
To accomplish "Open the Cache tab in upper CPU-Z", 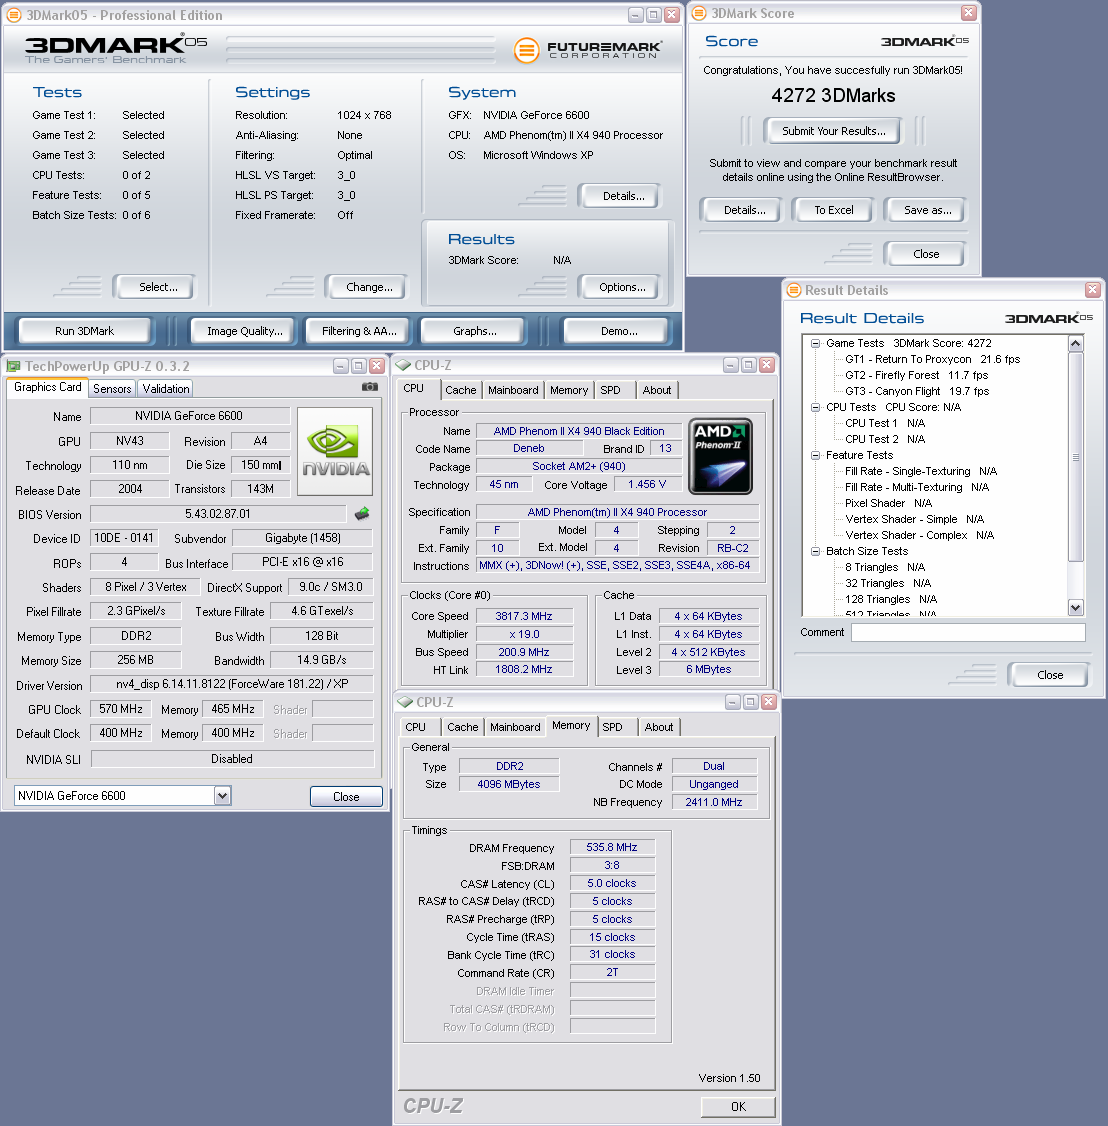I will (460, 390).
